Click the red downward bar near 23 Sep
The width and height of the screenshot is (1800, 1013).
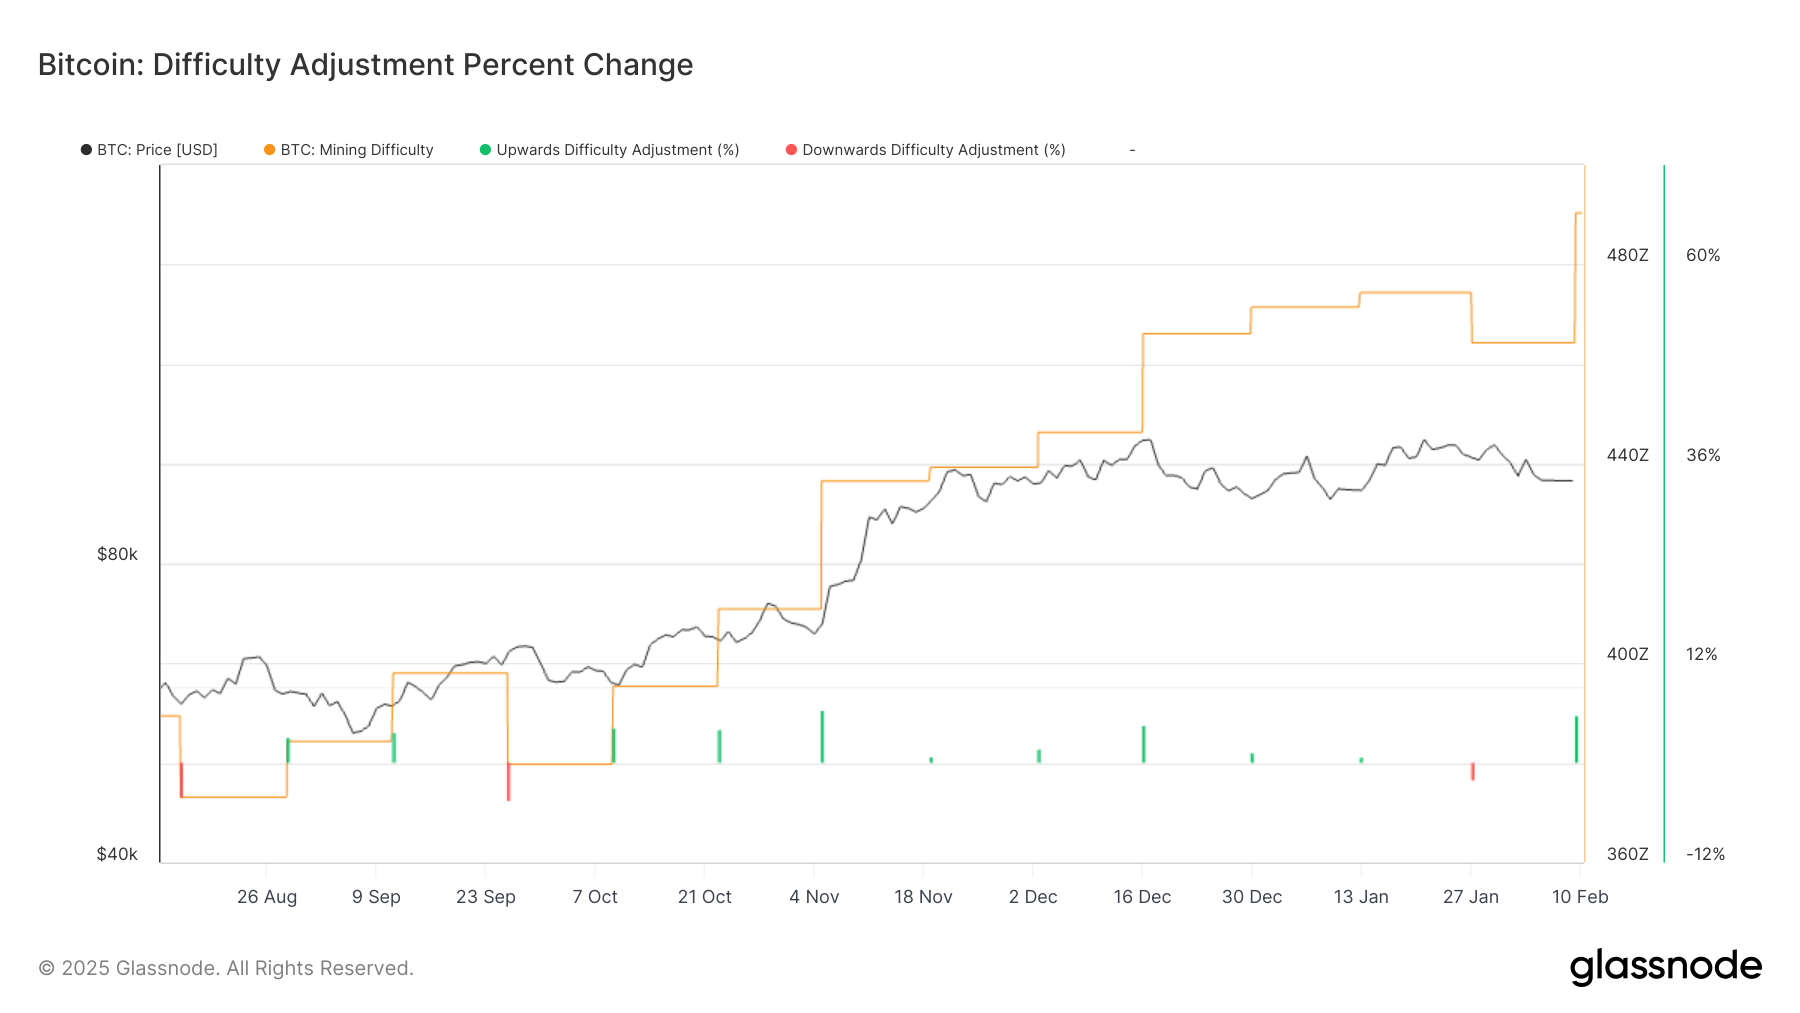point(508,781)
